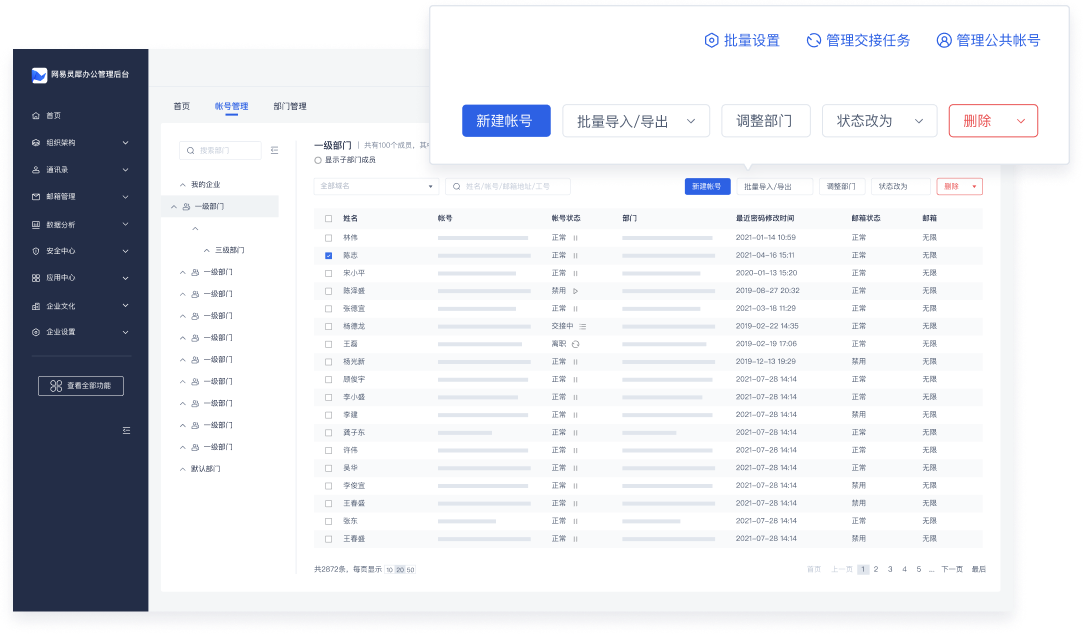The width and height of the screenshot is (1083, 634).
Task: Select the 显示子部门成员 radio option
Action: pyautogui.click(x=318, y=160)
